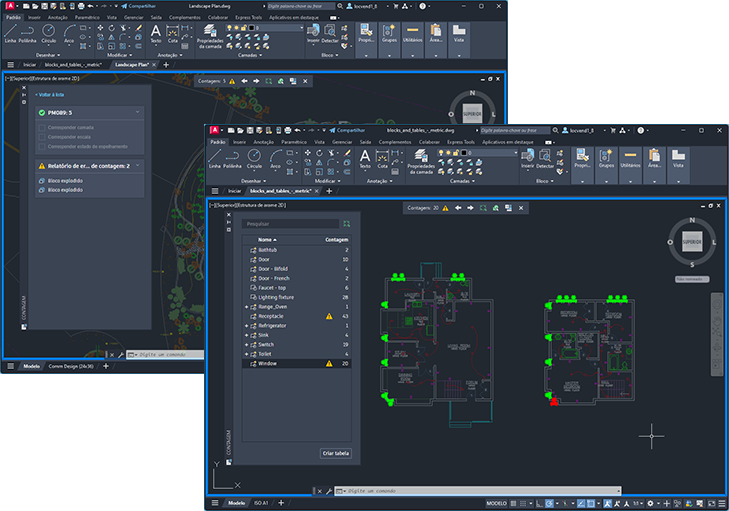Select the Círculo tool in the Landscape Plan window
The height and width of the screenshot is (511, 729).
[48, 33]
